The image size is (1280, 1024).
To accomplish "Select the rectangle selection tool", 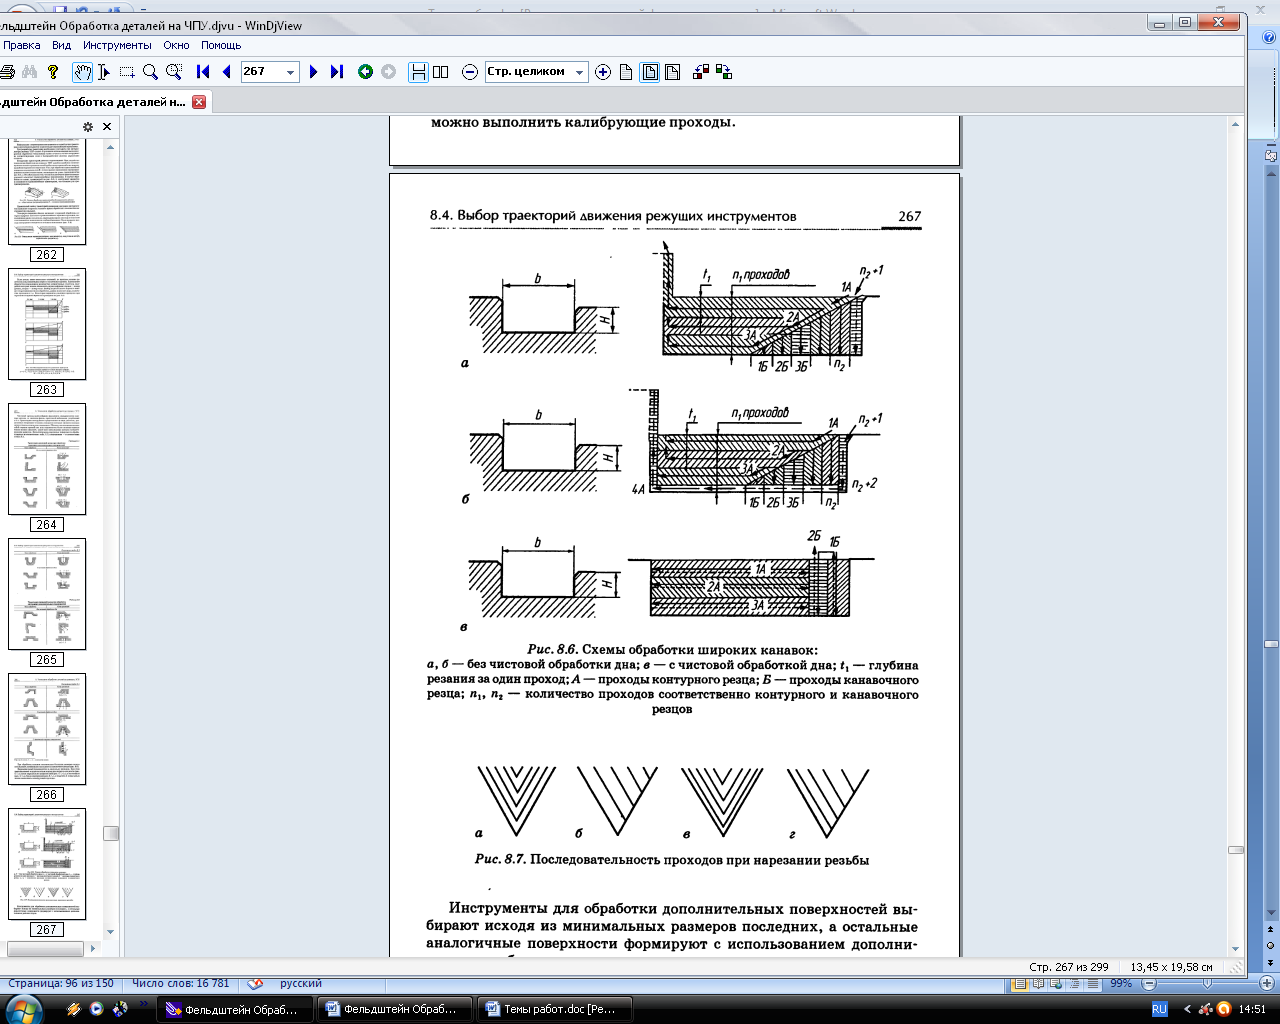I will pos(127,72).
